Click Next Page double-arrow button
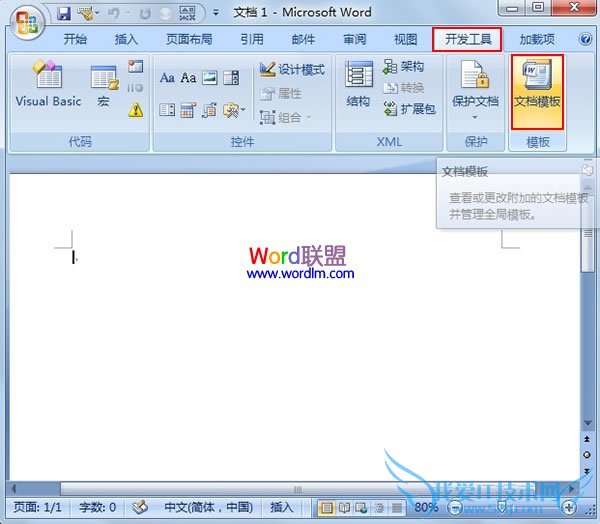This screenshot has width=600, height=524. coord(587,471)
